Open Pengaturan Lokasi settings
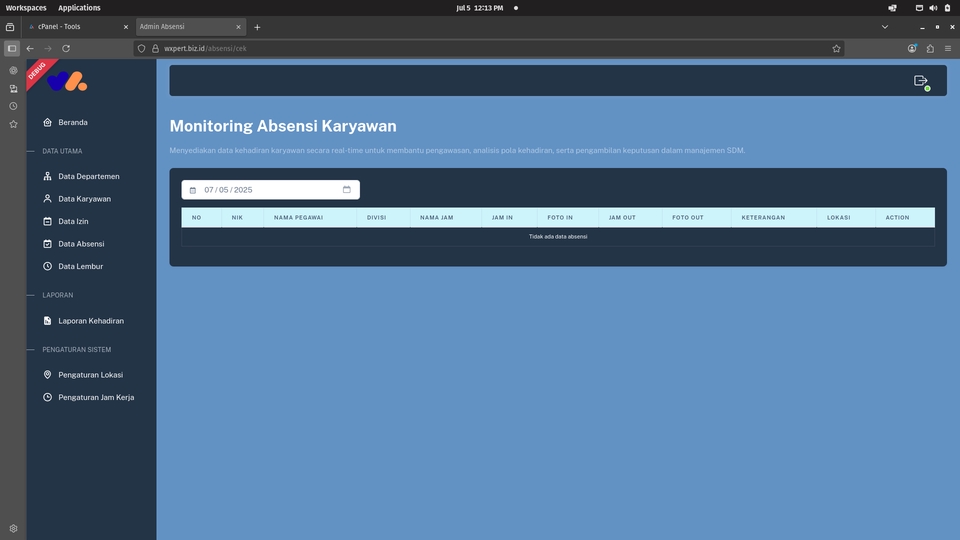 tap(91, 375)
